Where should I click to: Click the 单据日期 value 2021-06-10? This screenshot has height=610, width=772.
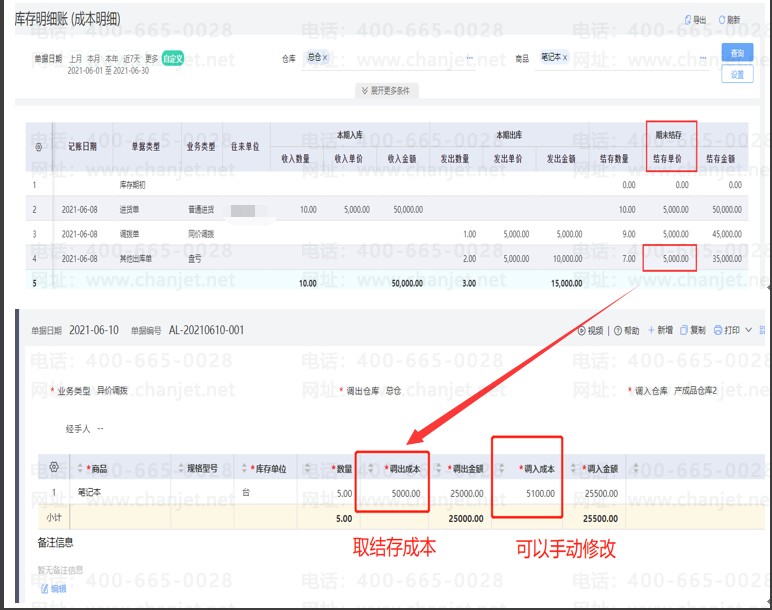94,330
